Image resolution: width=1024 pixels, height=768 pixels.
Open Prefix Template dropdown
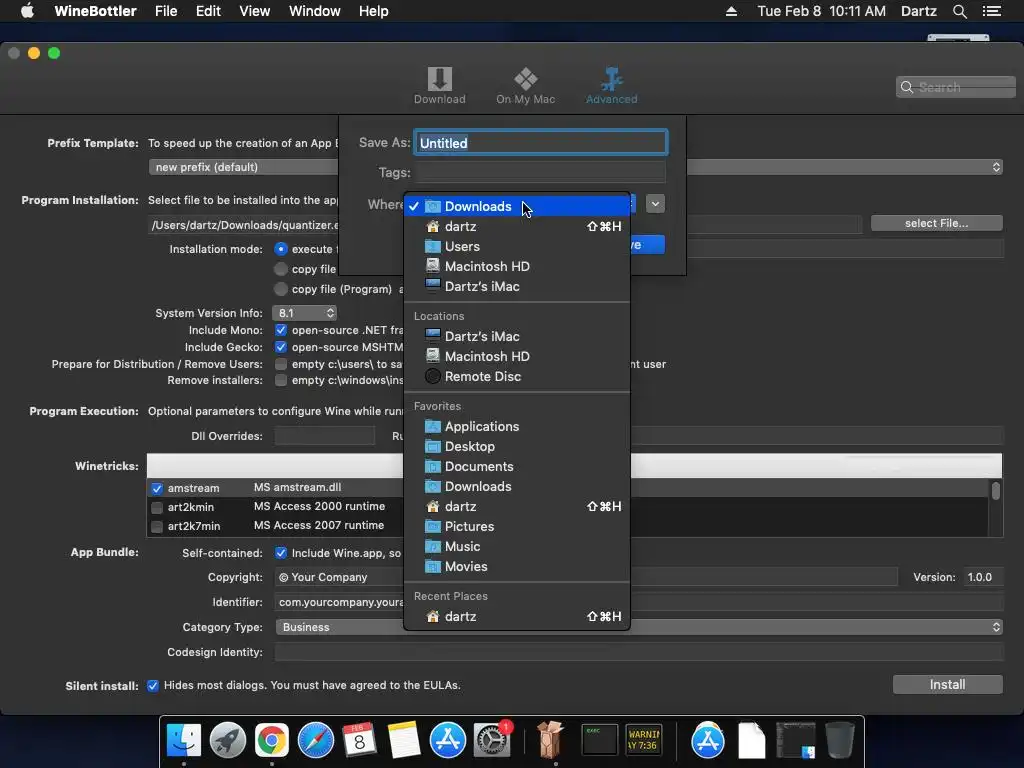(575, 167)
